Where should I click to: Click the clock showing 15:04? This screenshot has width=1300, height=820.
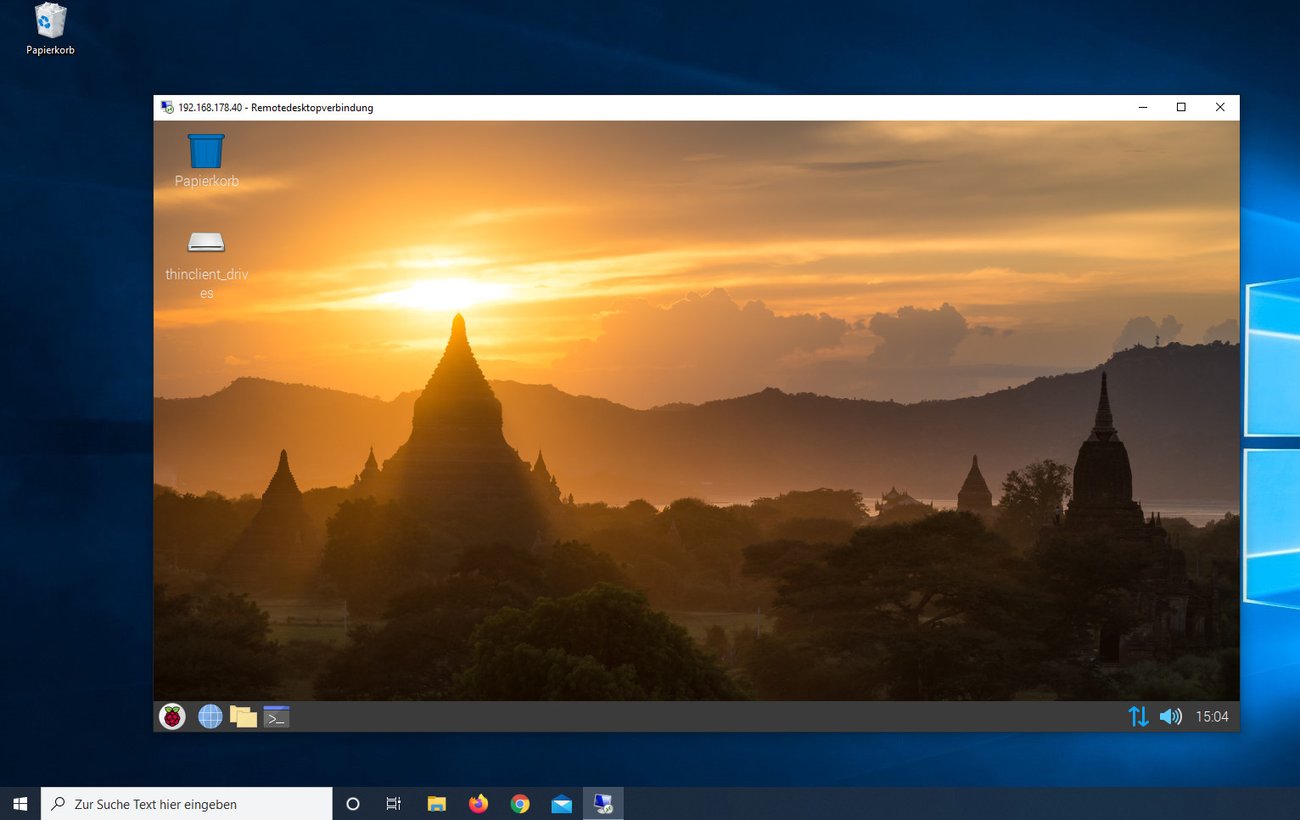coord(1212,716)
